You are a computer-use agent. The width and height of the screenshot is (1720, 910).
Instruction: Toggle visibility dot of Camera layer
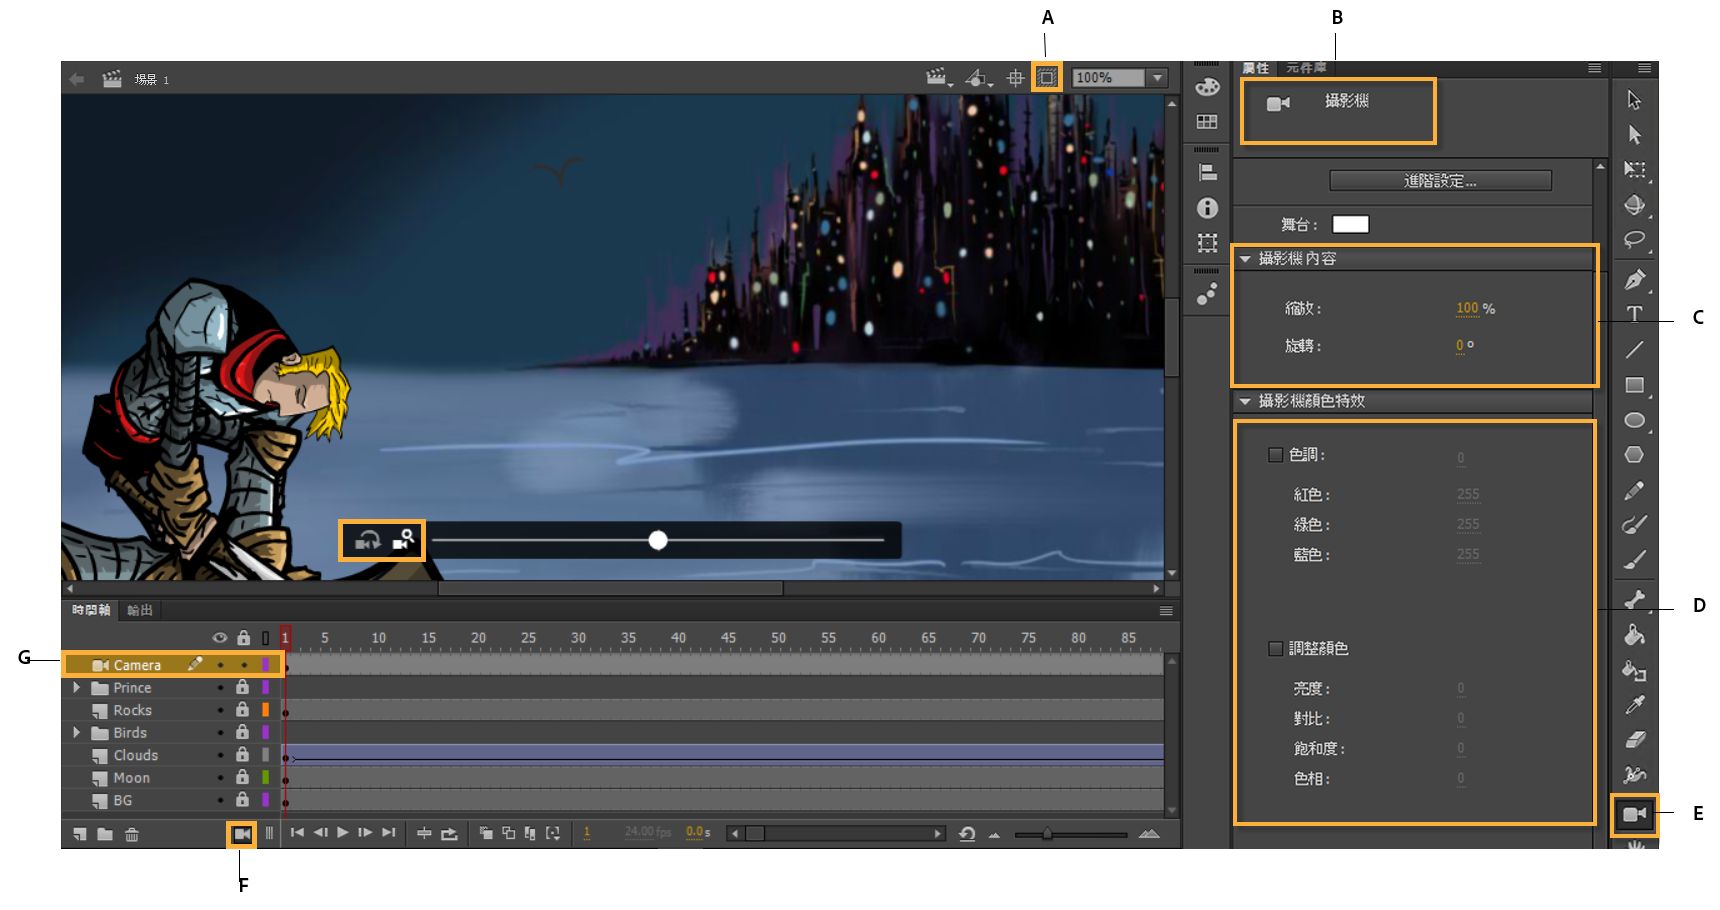click(x=220, y=665)
